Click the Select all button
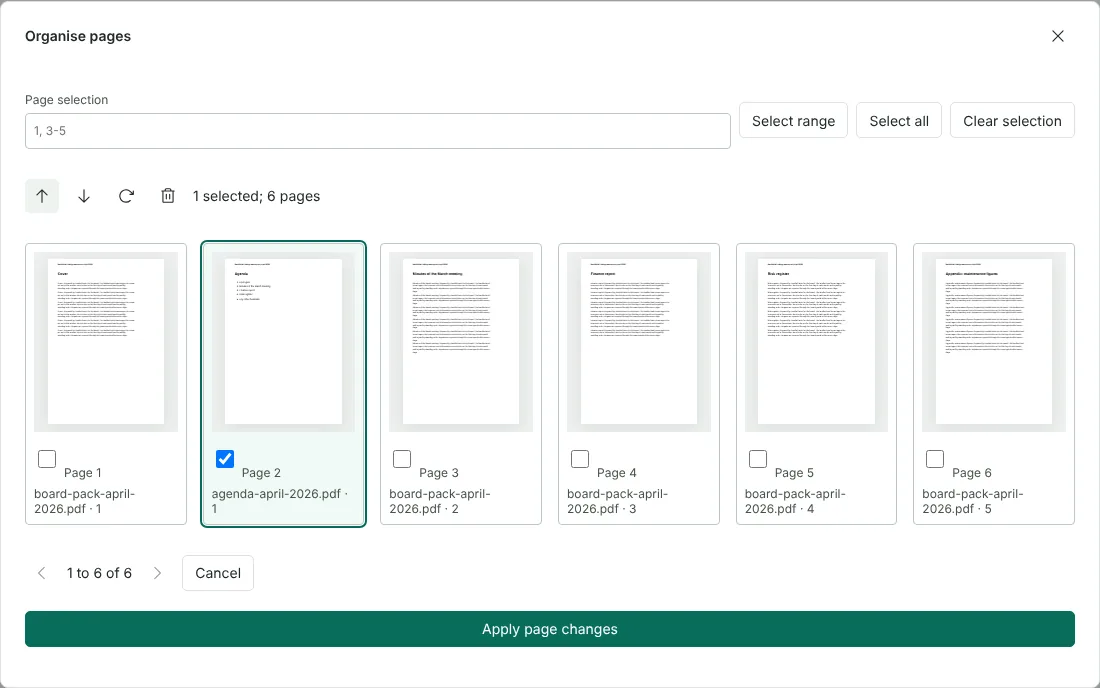This screenshot has width=1100, height=688. pos(899,121)
